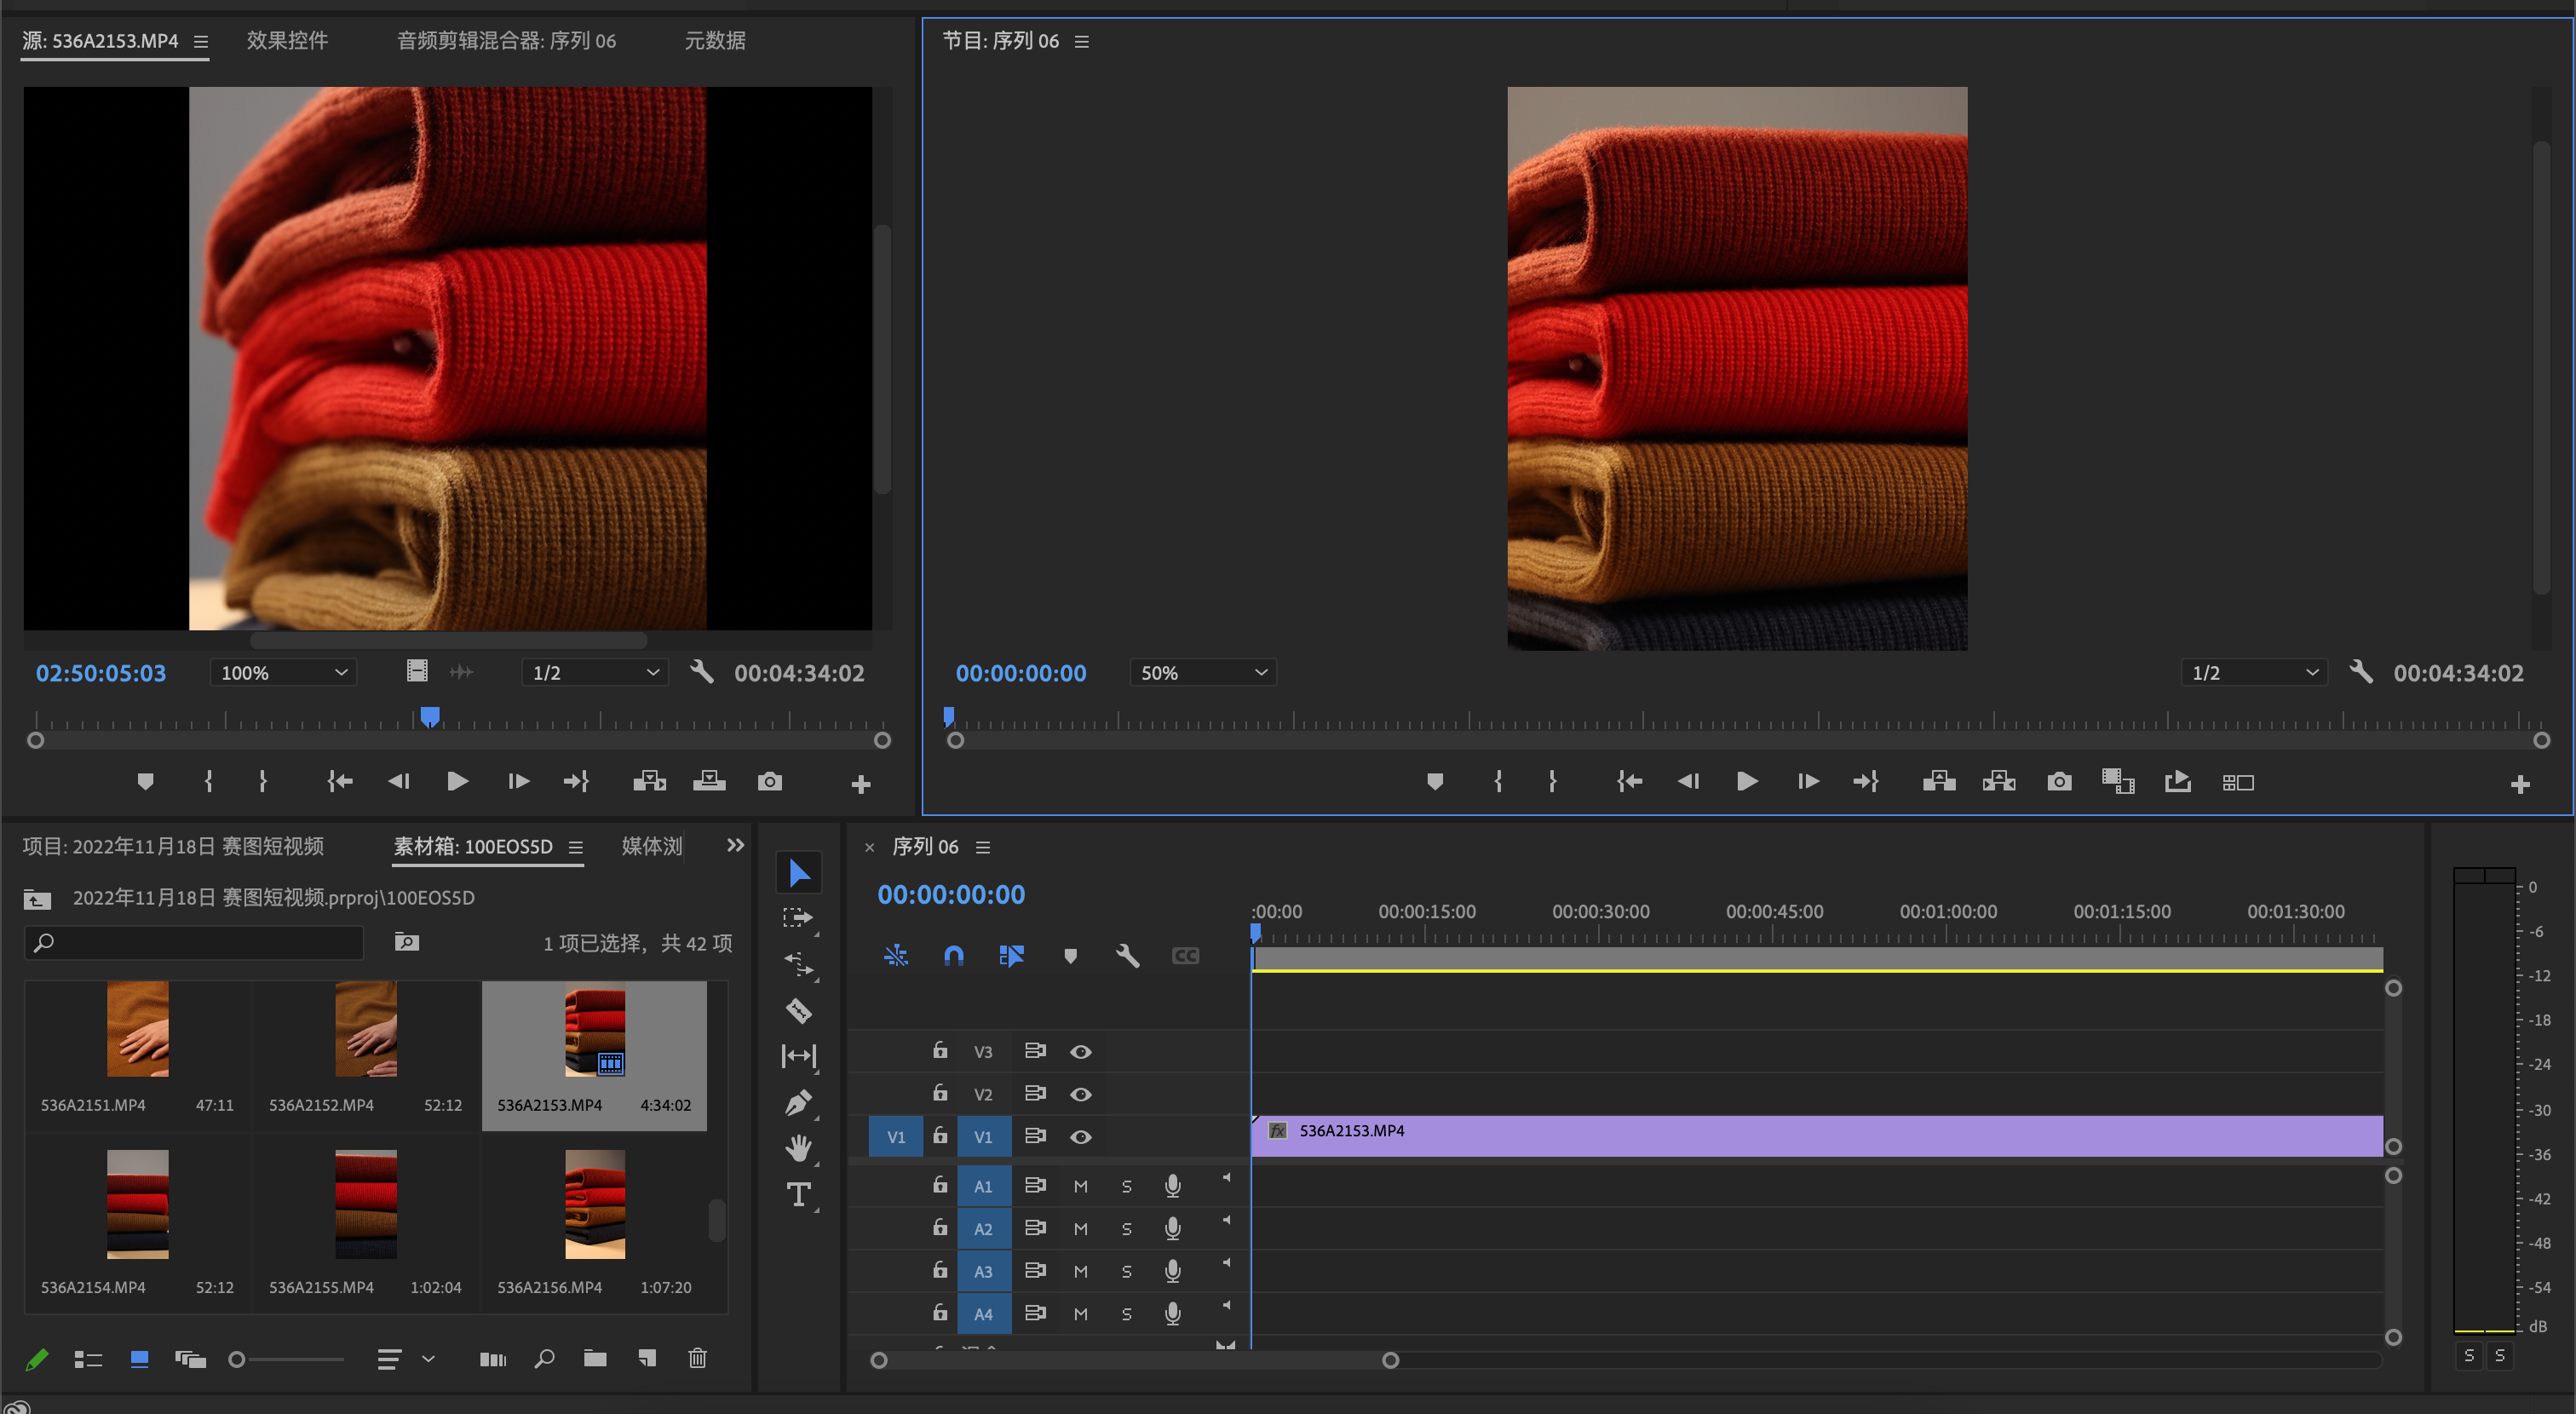Hide video track V2 with the eye icon
This screenshot has height=1414, width=2576.
point(1080,1094)
